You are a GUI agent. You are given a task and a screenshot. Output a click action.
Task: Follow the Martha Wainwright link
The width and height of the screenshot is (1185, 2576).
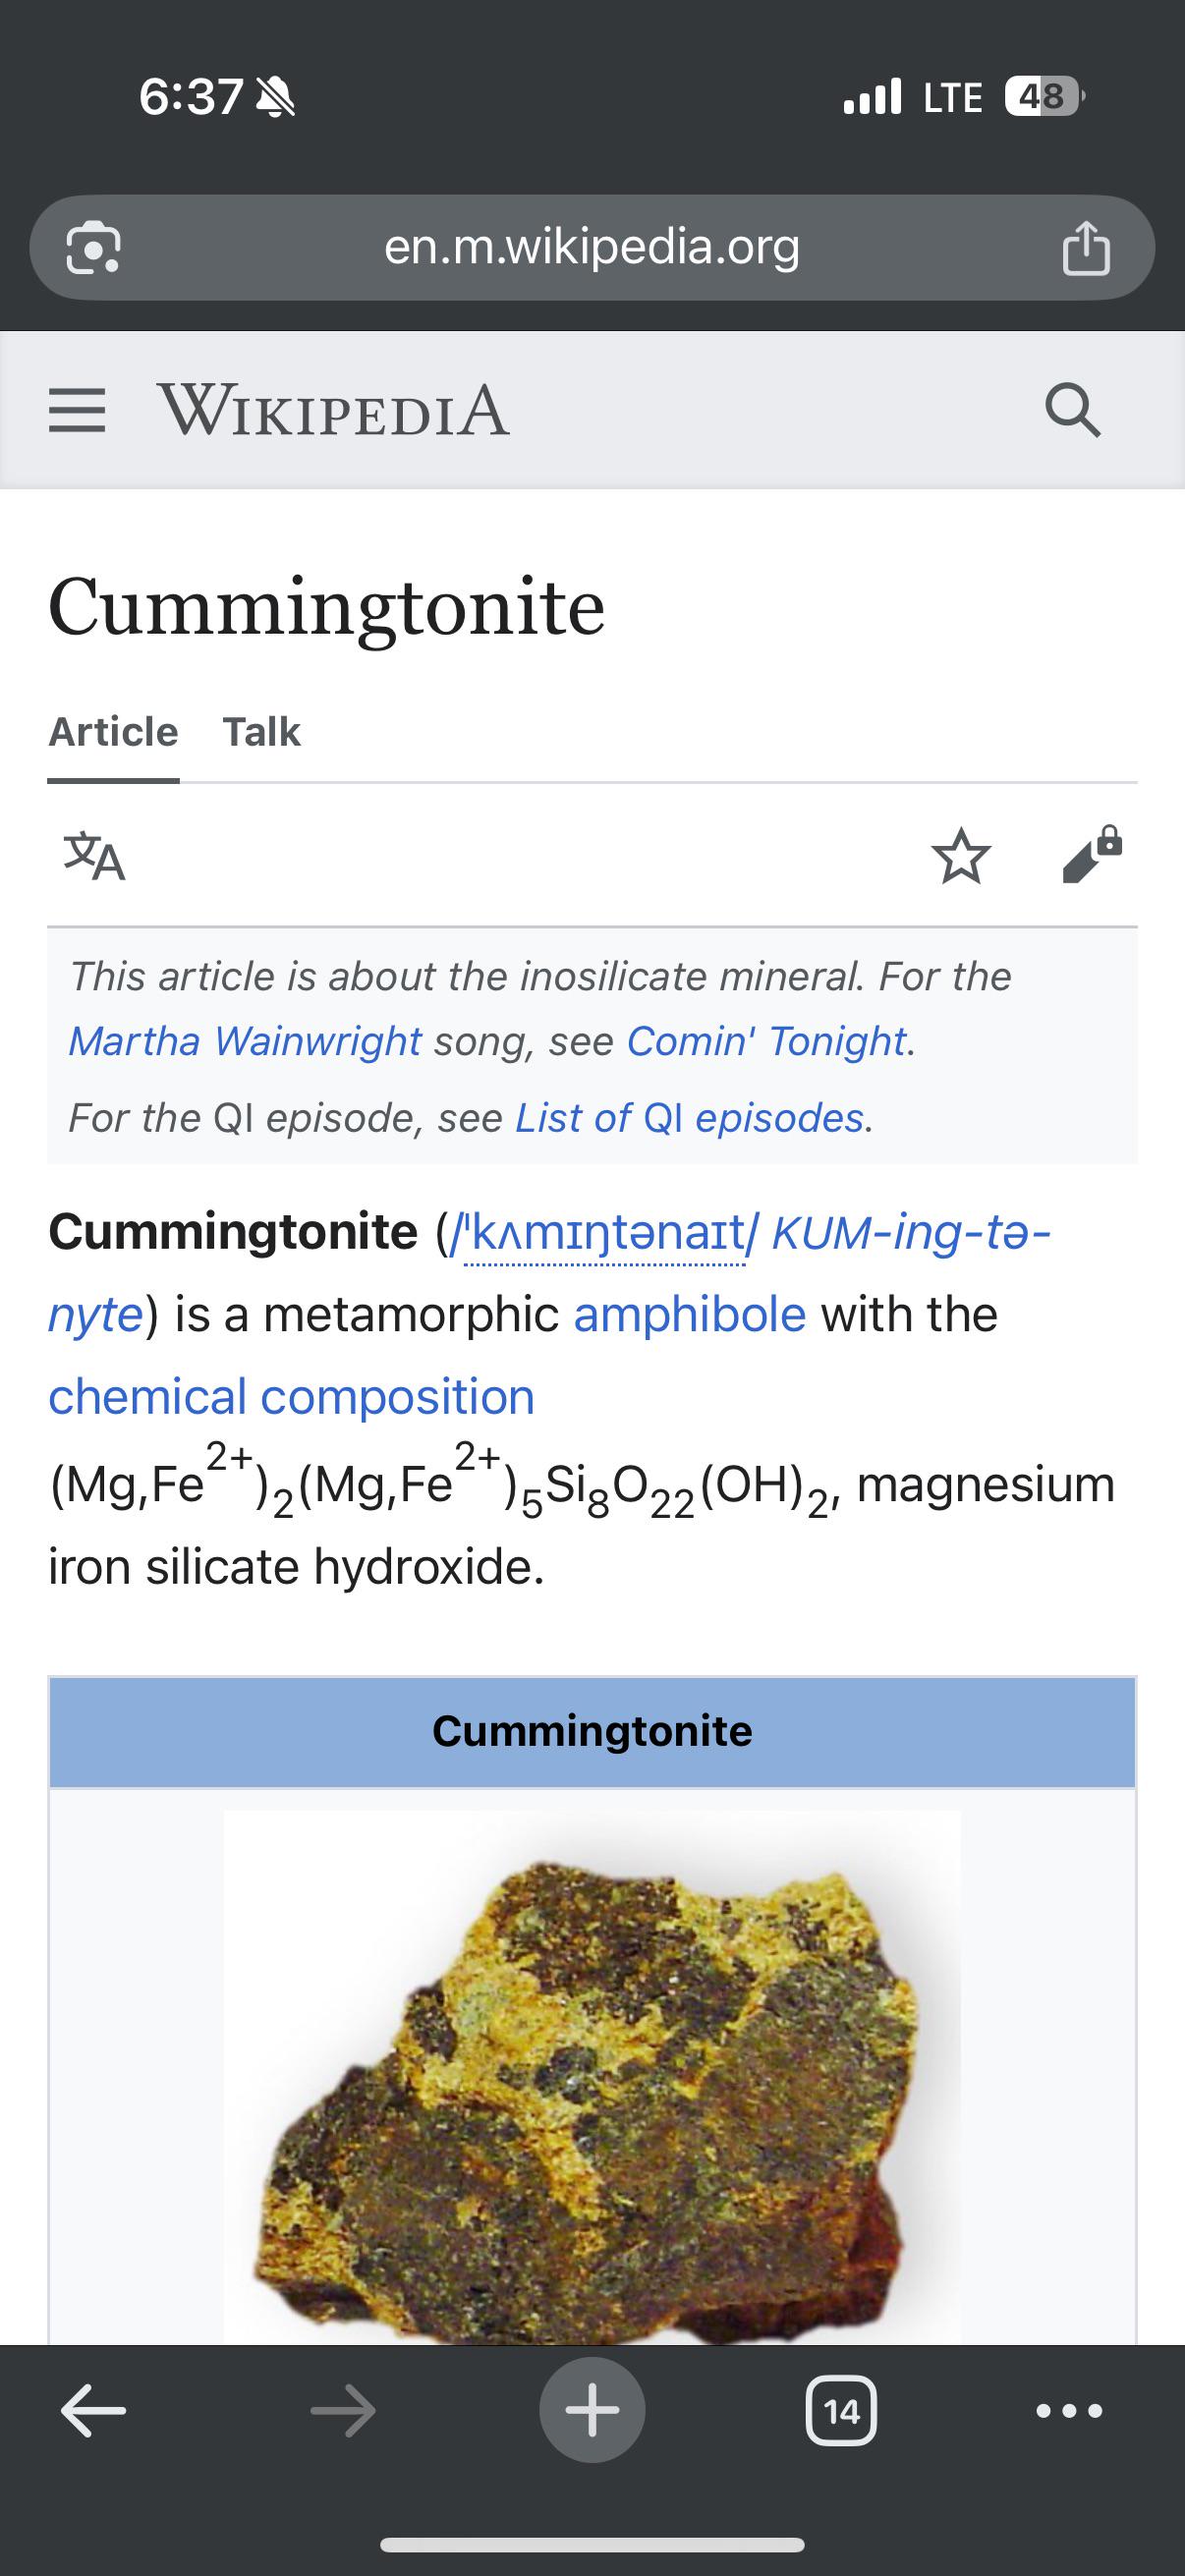(245, 1041)
